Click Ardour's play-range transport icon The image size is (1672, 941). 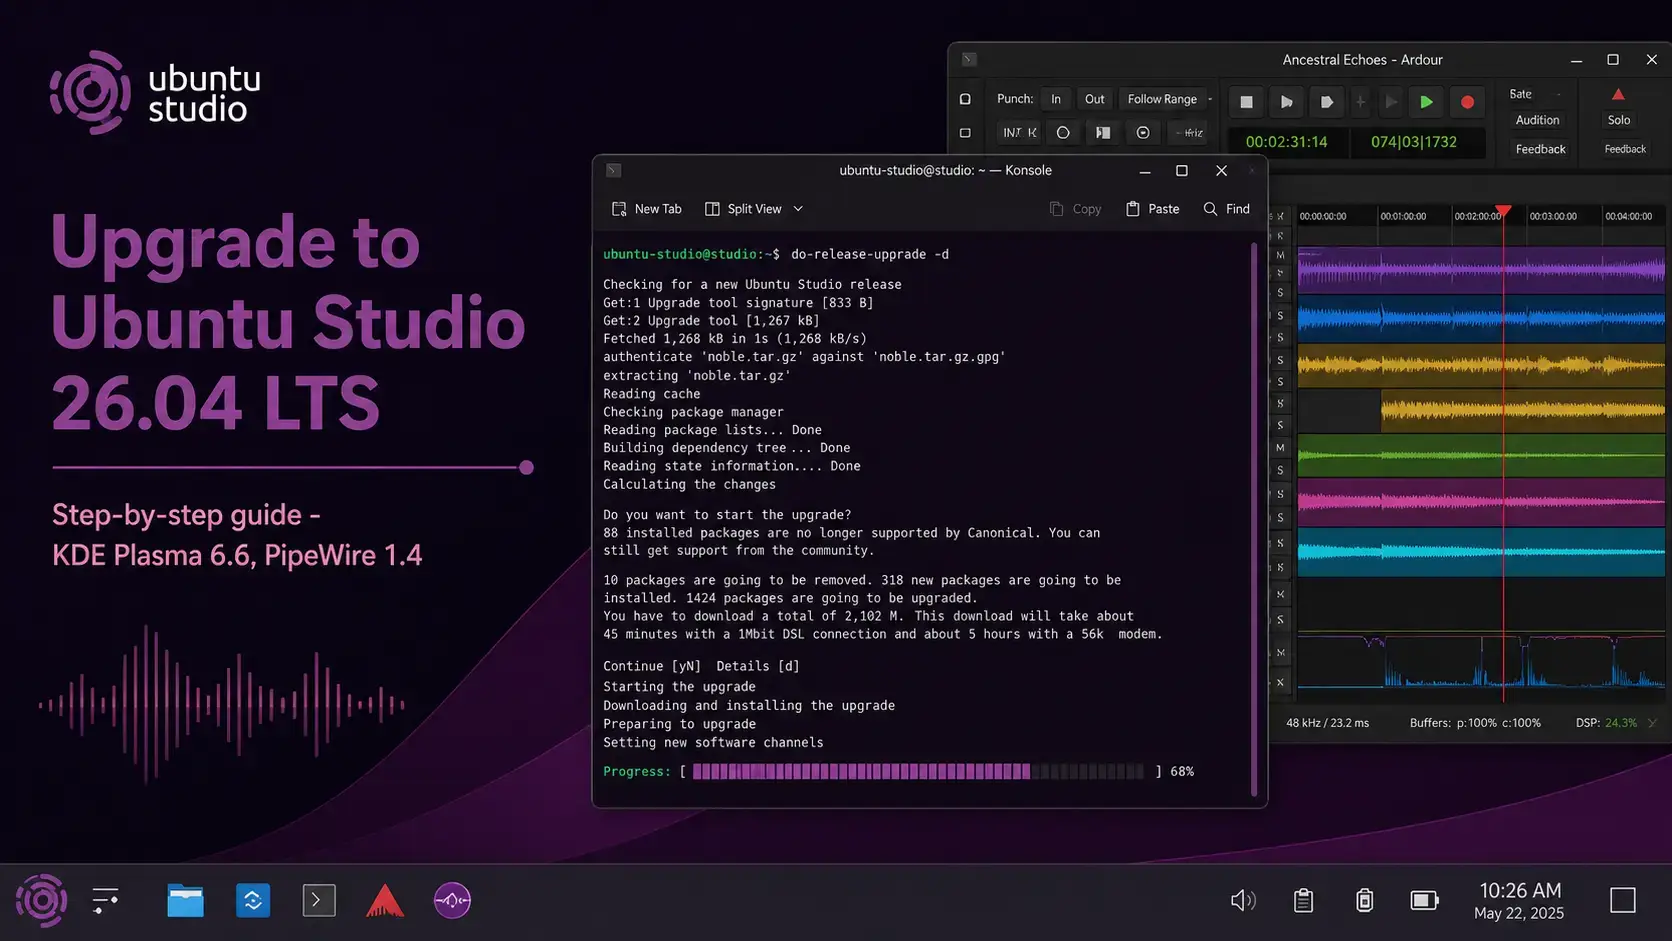point(1326,102)
